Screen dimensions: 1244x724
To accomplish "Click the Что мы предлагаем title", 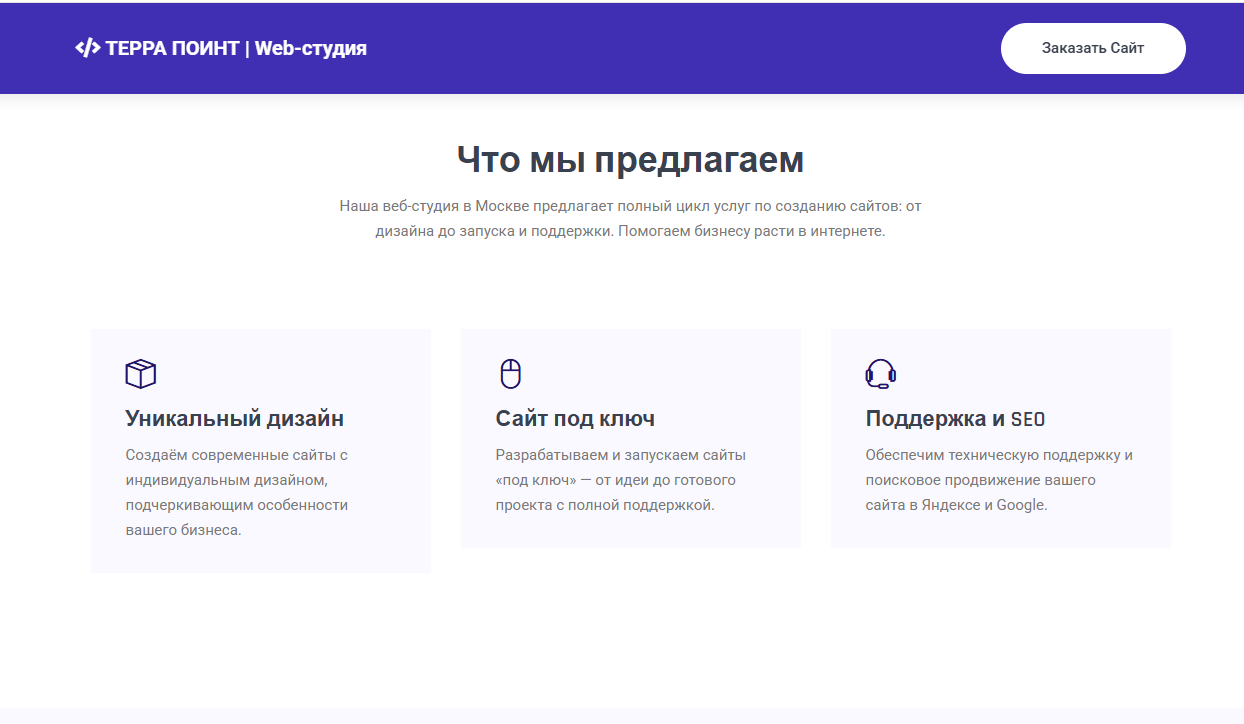I will (x=630, y=160).
